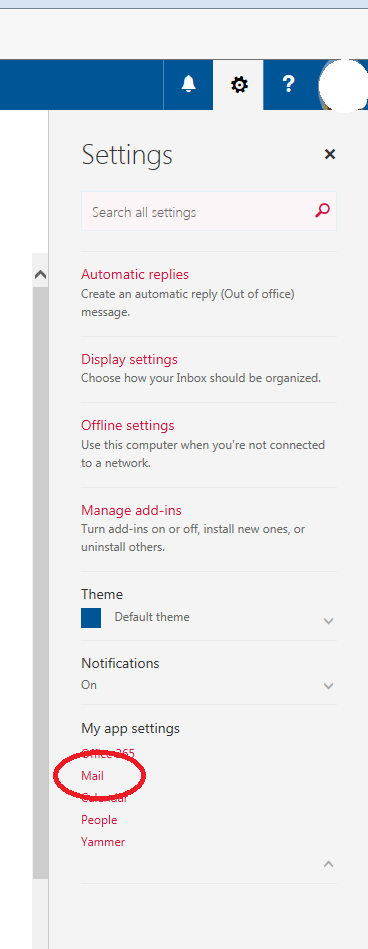The image size is (368, 949).
Task: Click the Notifications On value
Action: point(89,685)
